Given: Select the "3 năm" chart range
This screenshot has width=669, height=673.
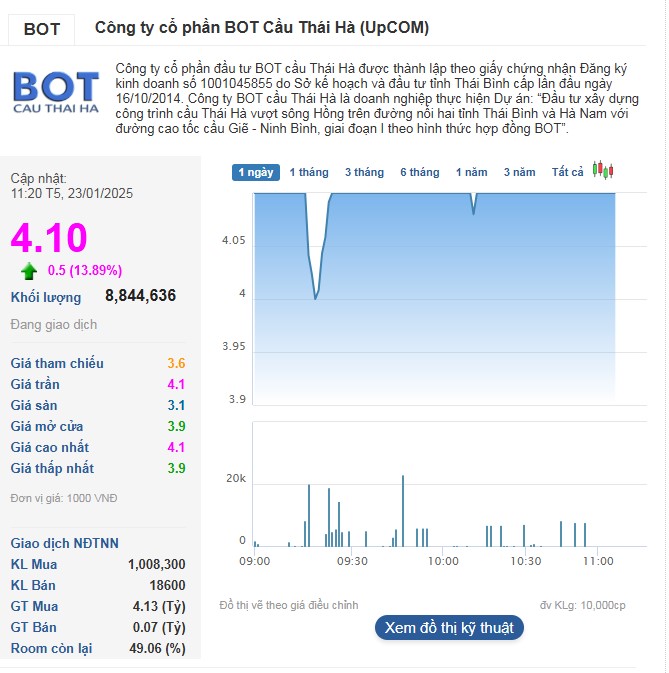Looking at the screenshot, I should [519, 172].
